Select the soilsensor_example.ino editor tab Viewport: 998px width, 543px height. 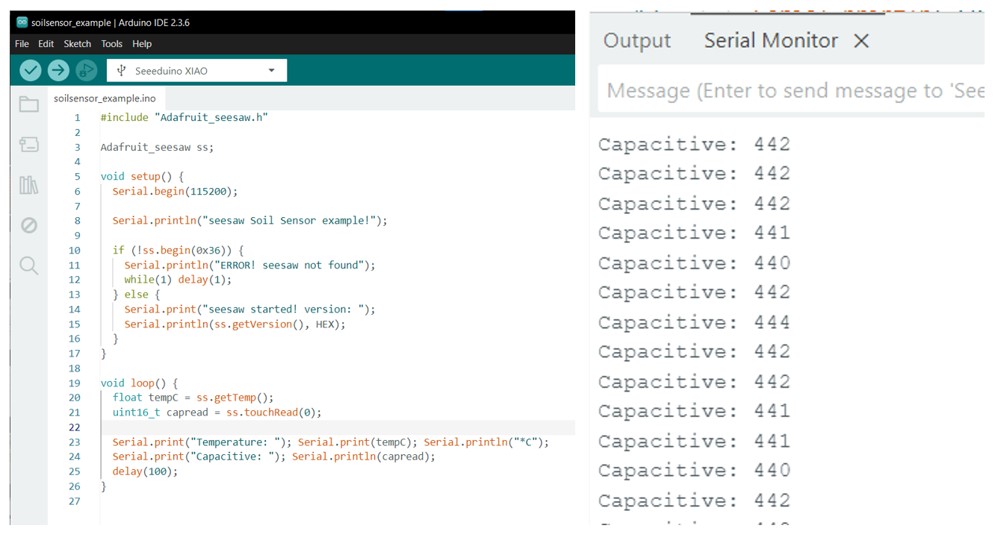[105, 99]
